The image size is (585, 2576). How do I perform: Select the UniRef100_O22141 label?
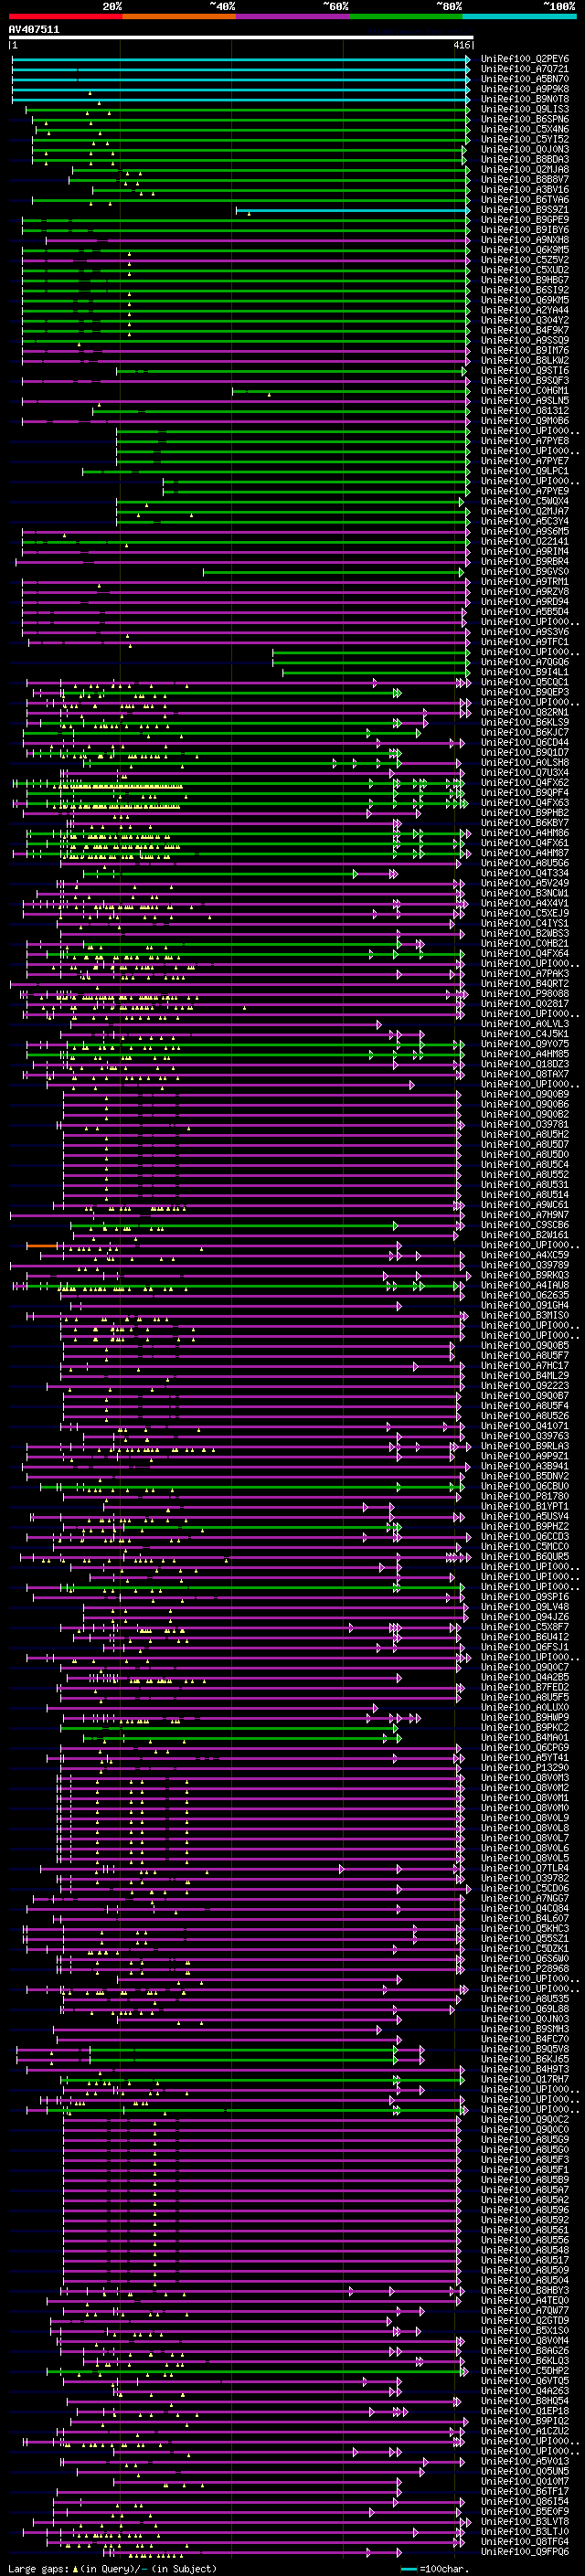525,541
